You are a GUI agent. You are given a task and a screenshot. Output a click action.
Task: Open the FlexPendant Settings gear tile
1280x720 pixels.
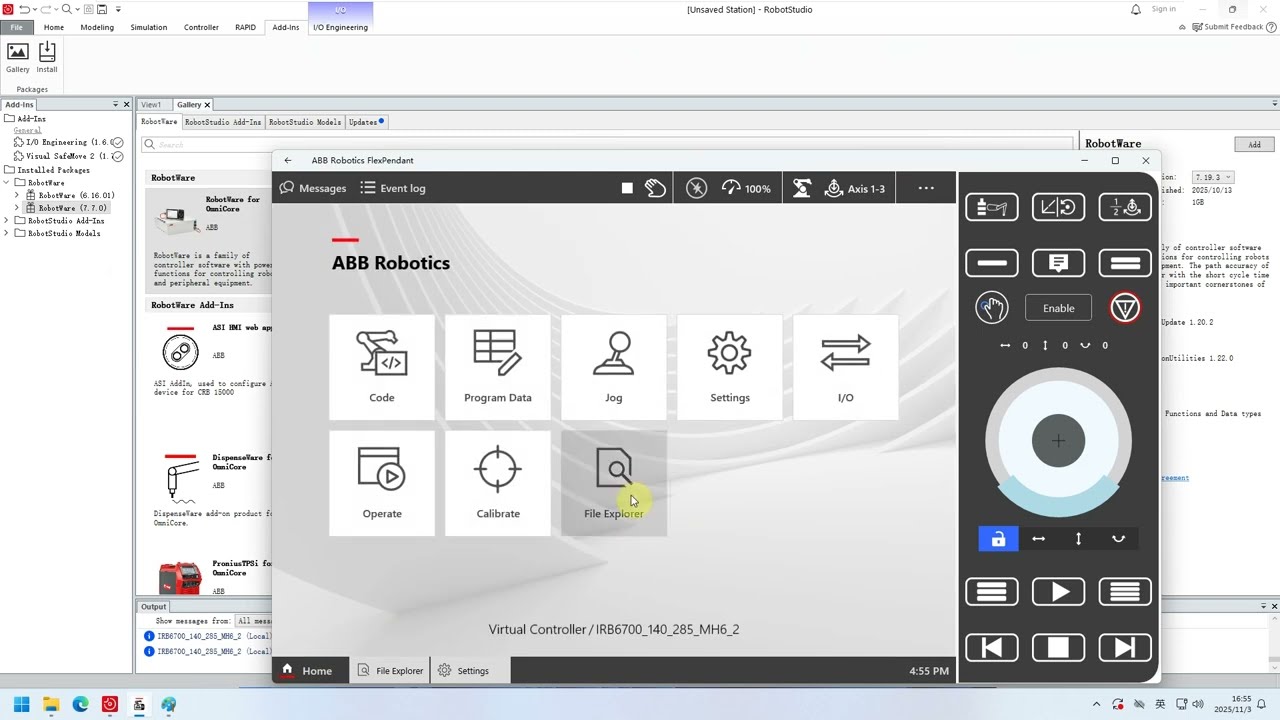coord(730,367)
